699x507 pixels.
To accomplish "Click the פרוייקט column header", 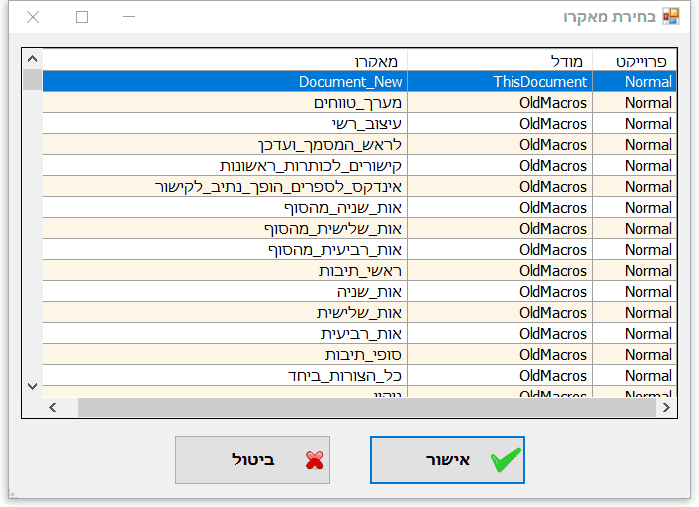I will pos(635,61).
